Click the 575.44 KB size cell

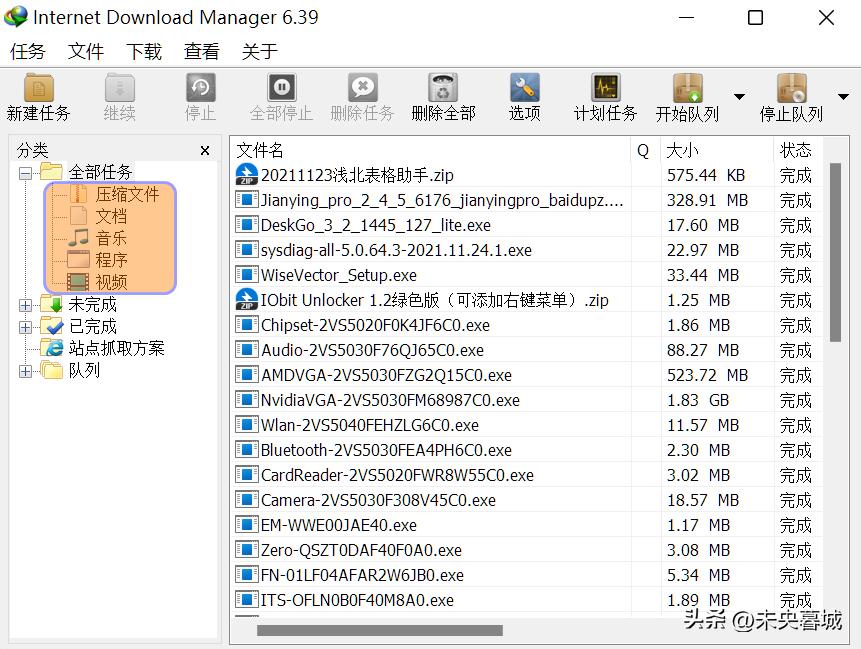pyautogui.click(x=706, y=175)
